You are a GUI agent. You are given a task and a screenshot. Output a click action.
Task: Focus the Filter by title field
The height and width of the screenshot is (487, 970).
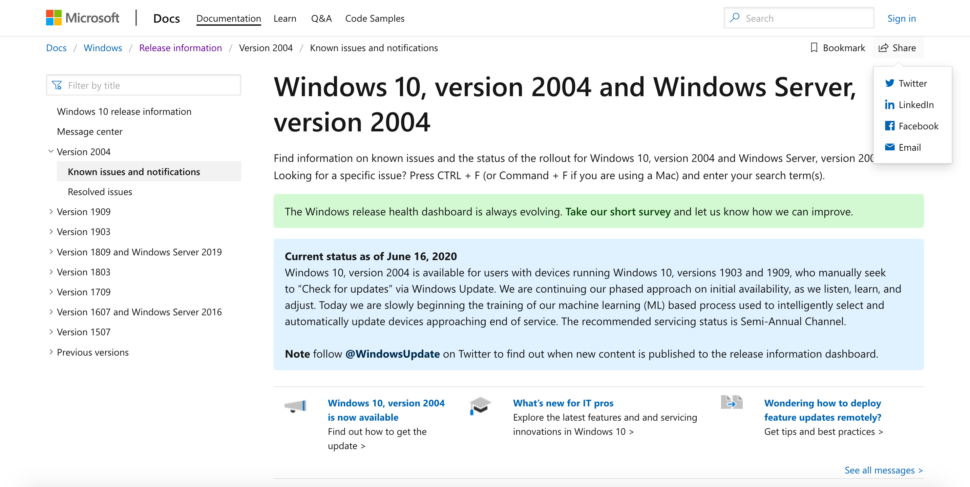(144, 85)
